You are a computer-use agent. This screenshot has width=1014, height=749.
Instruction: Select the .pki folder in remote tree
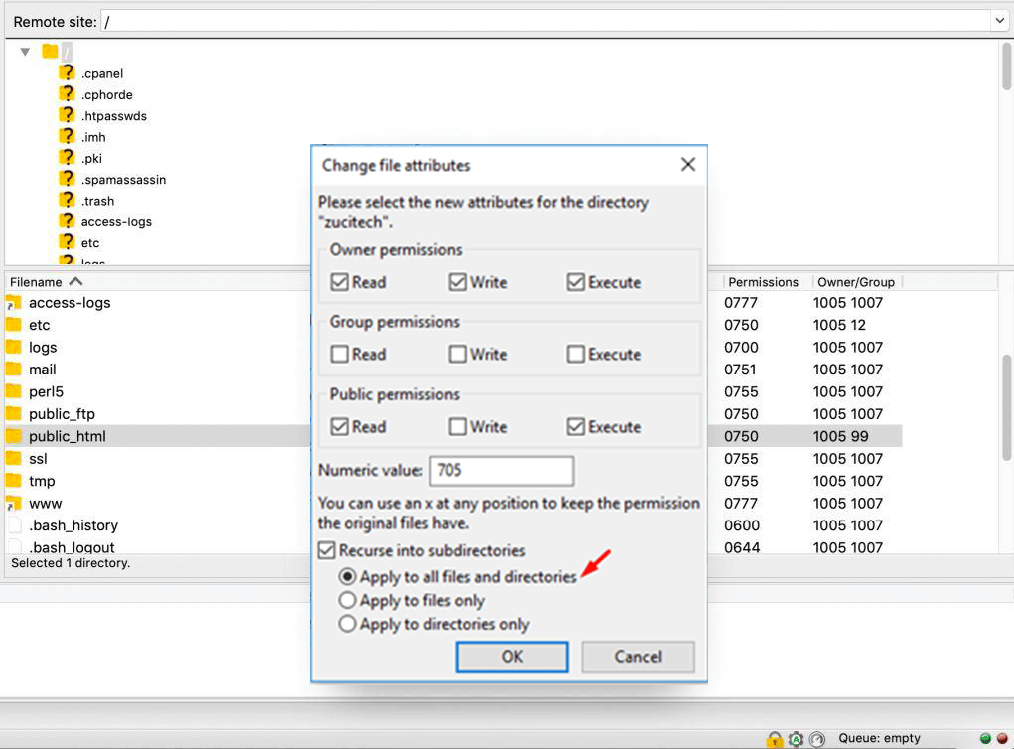[91, 158]
